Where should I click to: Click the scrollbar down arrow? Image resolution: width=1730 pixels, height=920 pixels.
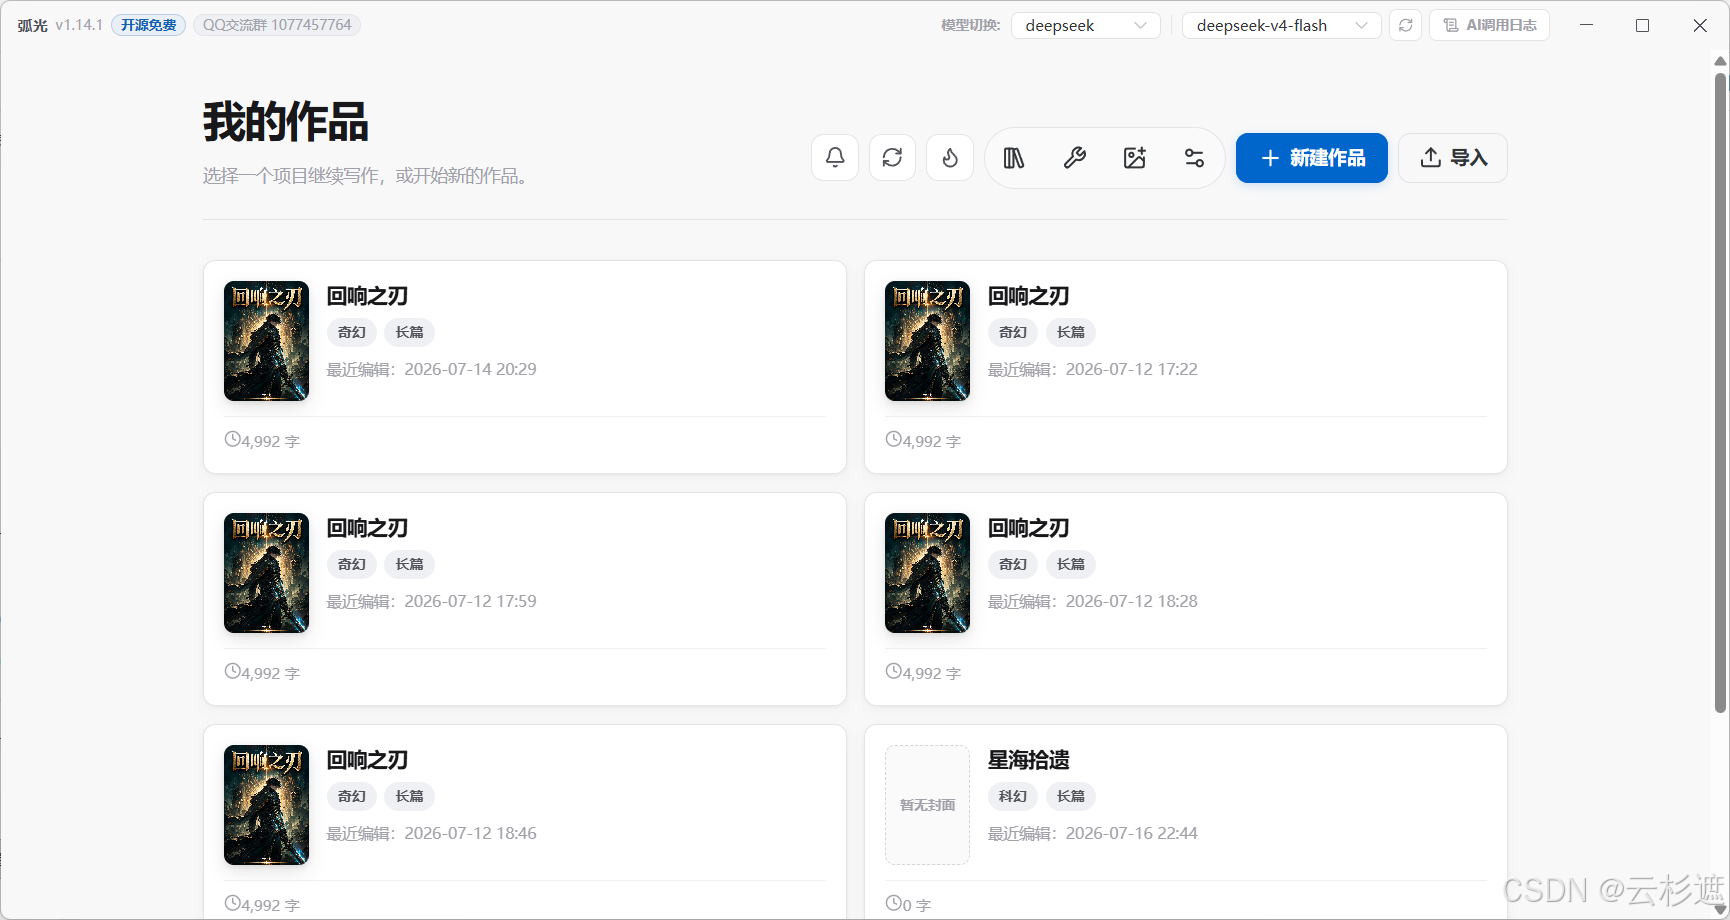coord(1720,909)
